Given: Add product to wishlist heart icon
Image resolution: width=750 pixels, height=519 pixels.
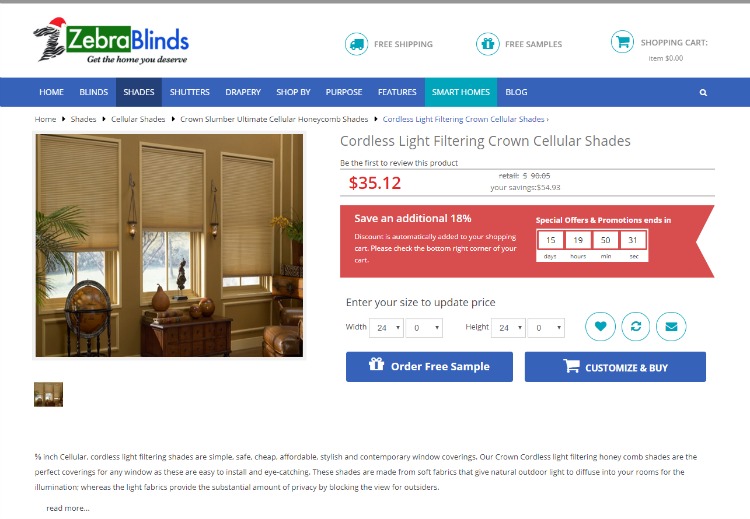Looking at the screenshot, I should (x=600, y=326).
